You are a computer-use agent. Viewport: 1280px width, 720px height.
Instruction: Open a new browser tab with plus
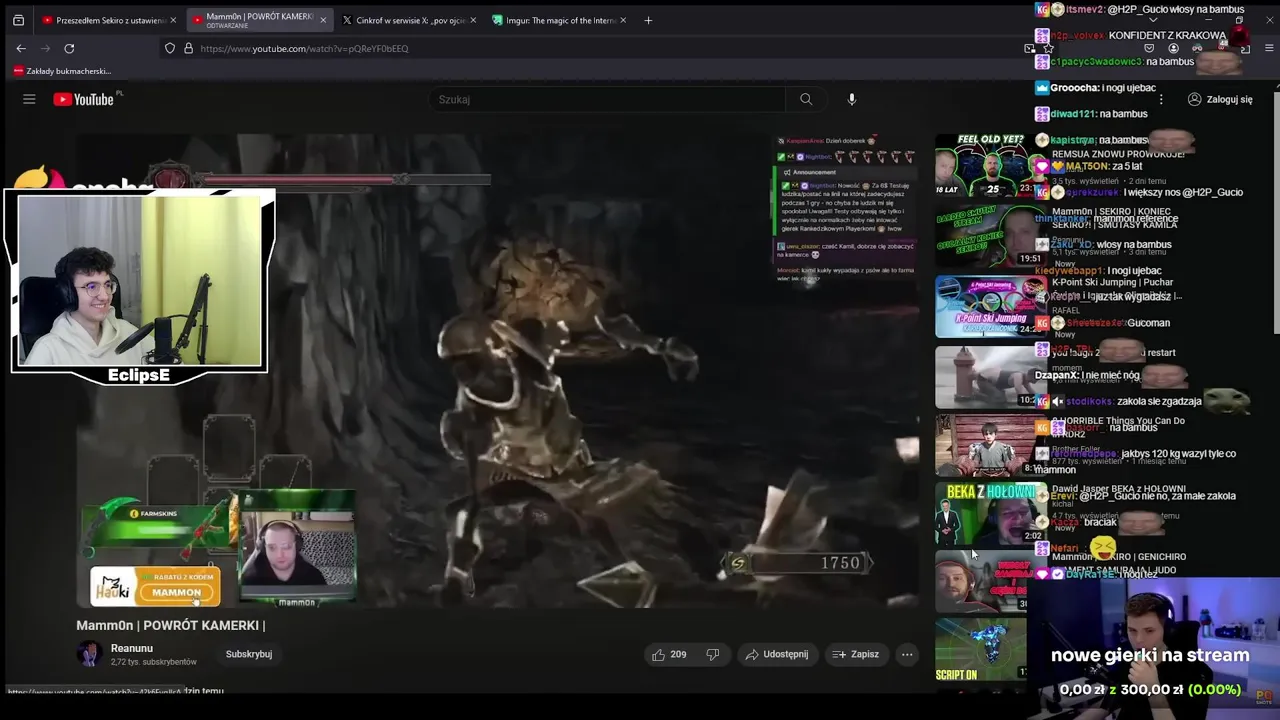(648, 20)
